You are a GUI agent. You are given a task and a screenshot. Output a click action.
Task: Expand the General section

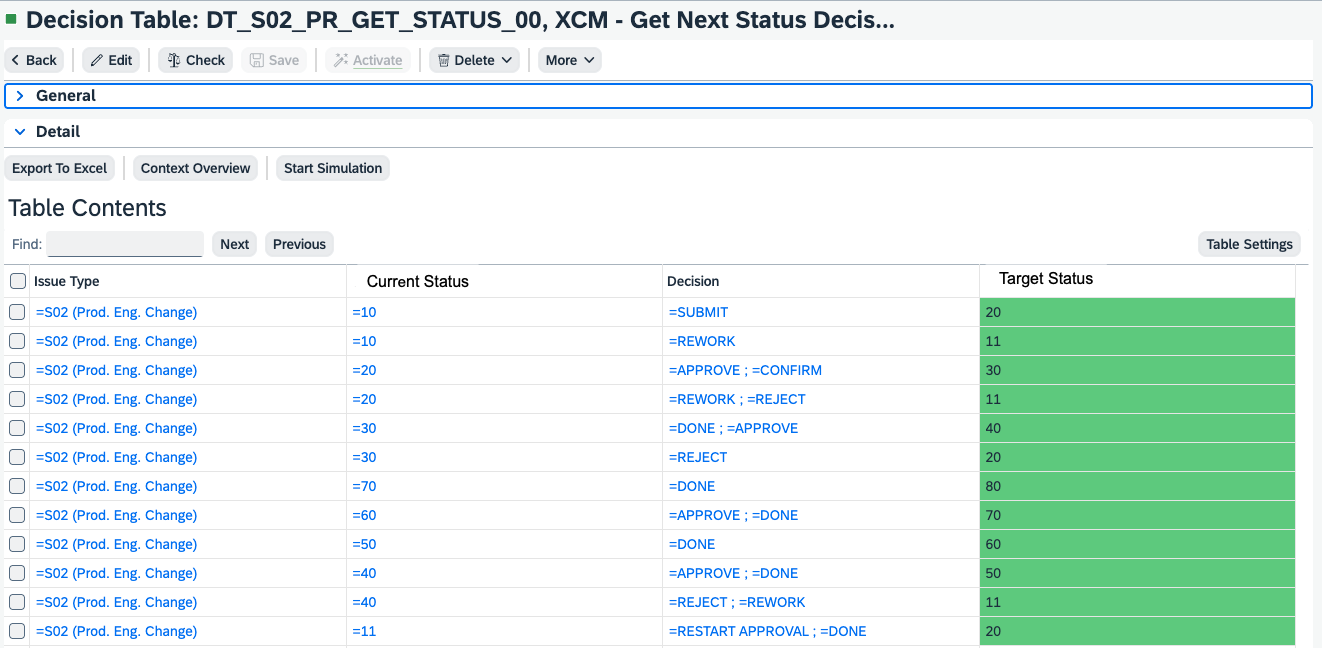pyautogui.click(x=20, y=96)
